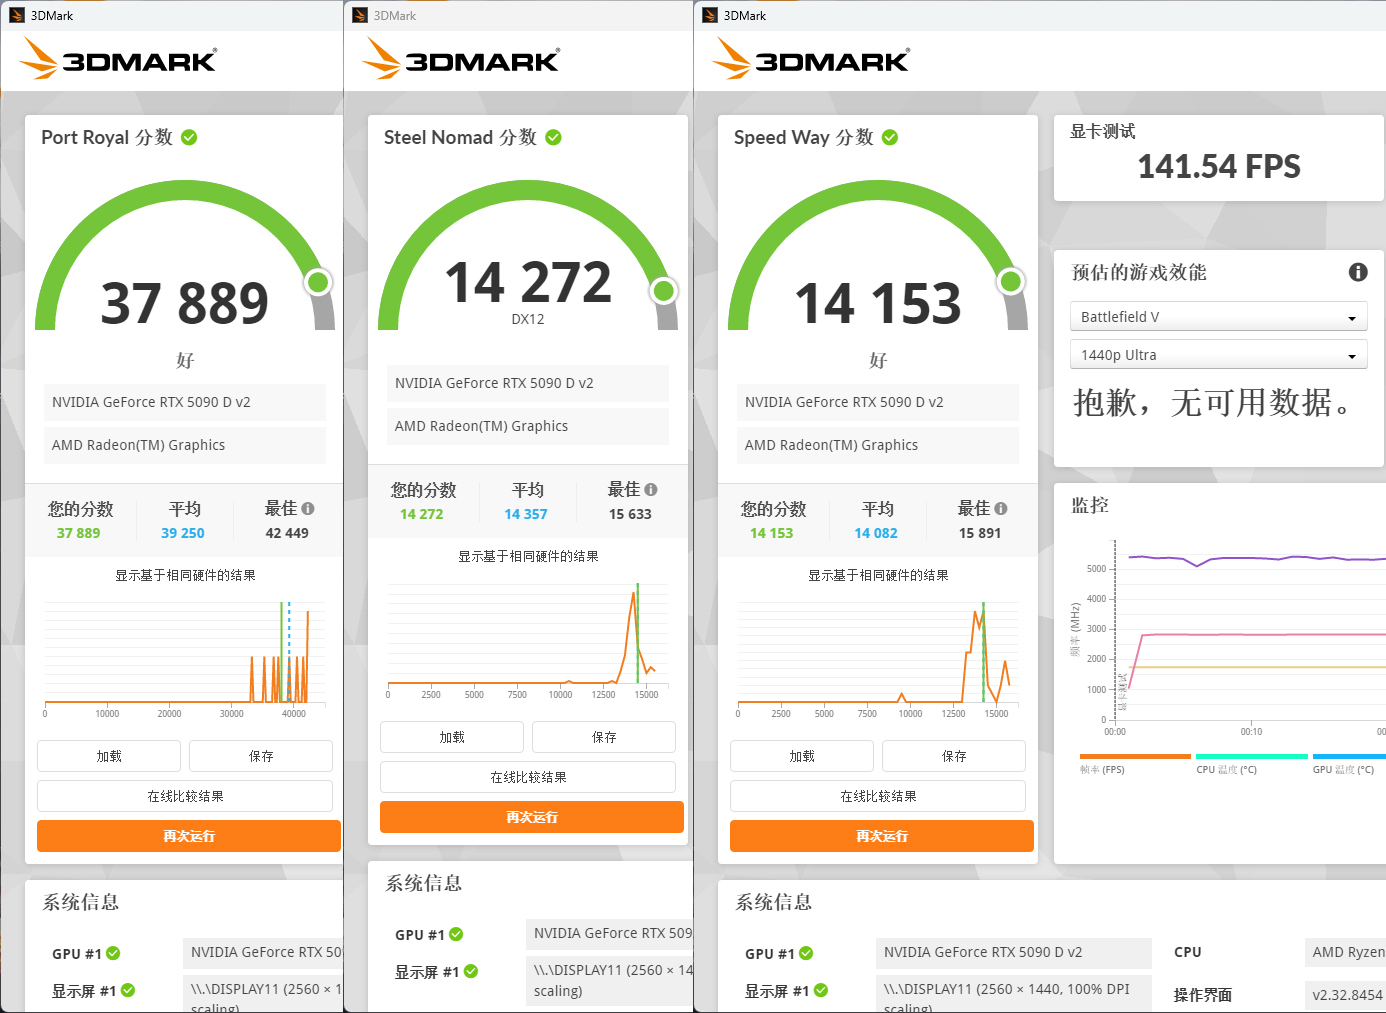Click 再次运行 in Steel Nomad window
Screen dimensions: 1386x1013
[532, 817]
